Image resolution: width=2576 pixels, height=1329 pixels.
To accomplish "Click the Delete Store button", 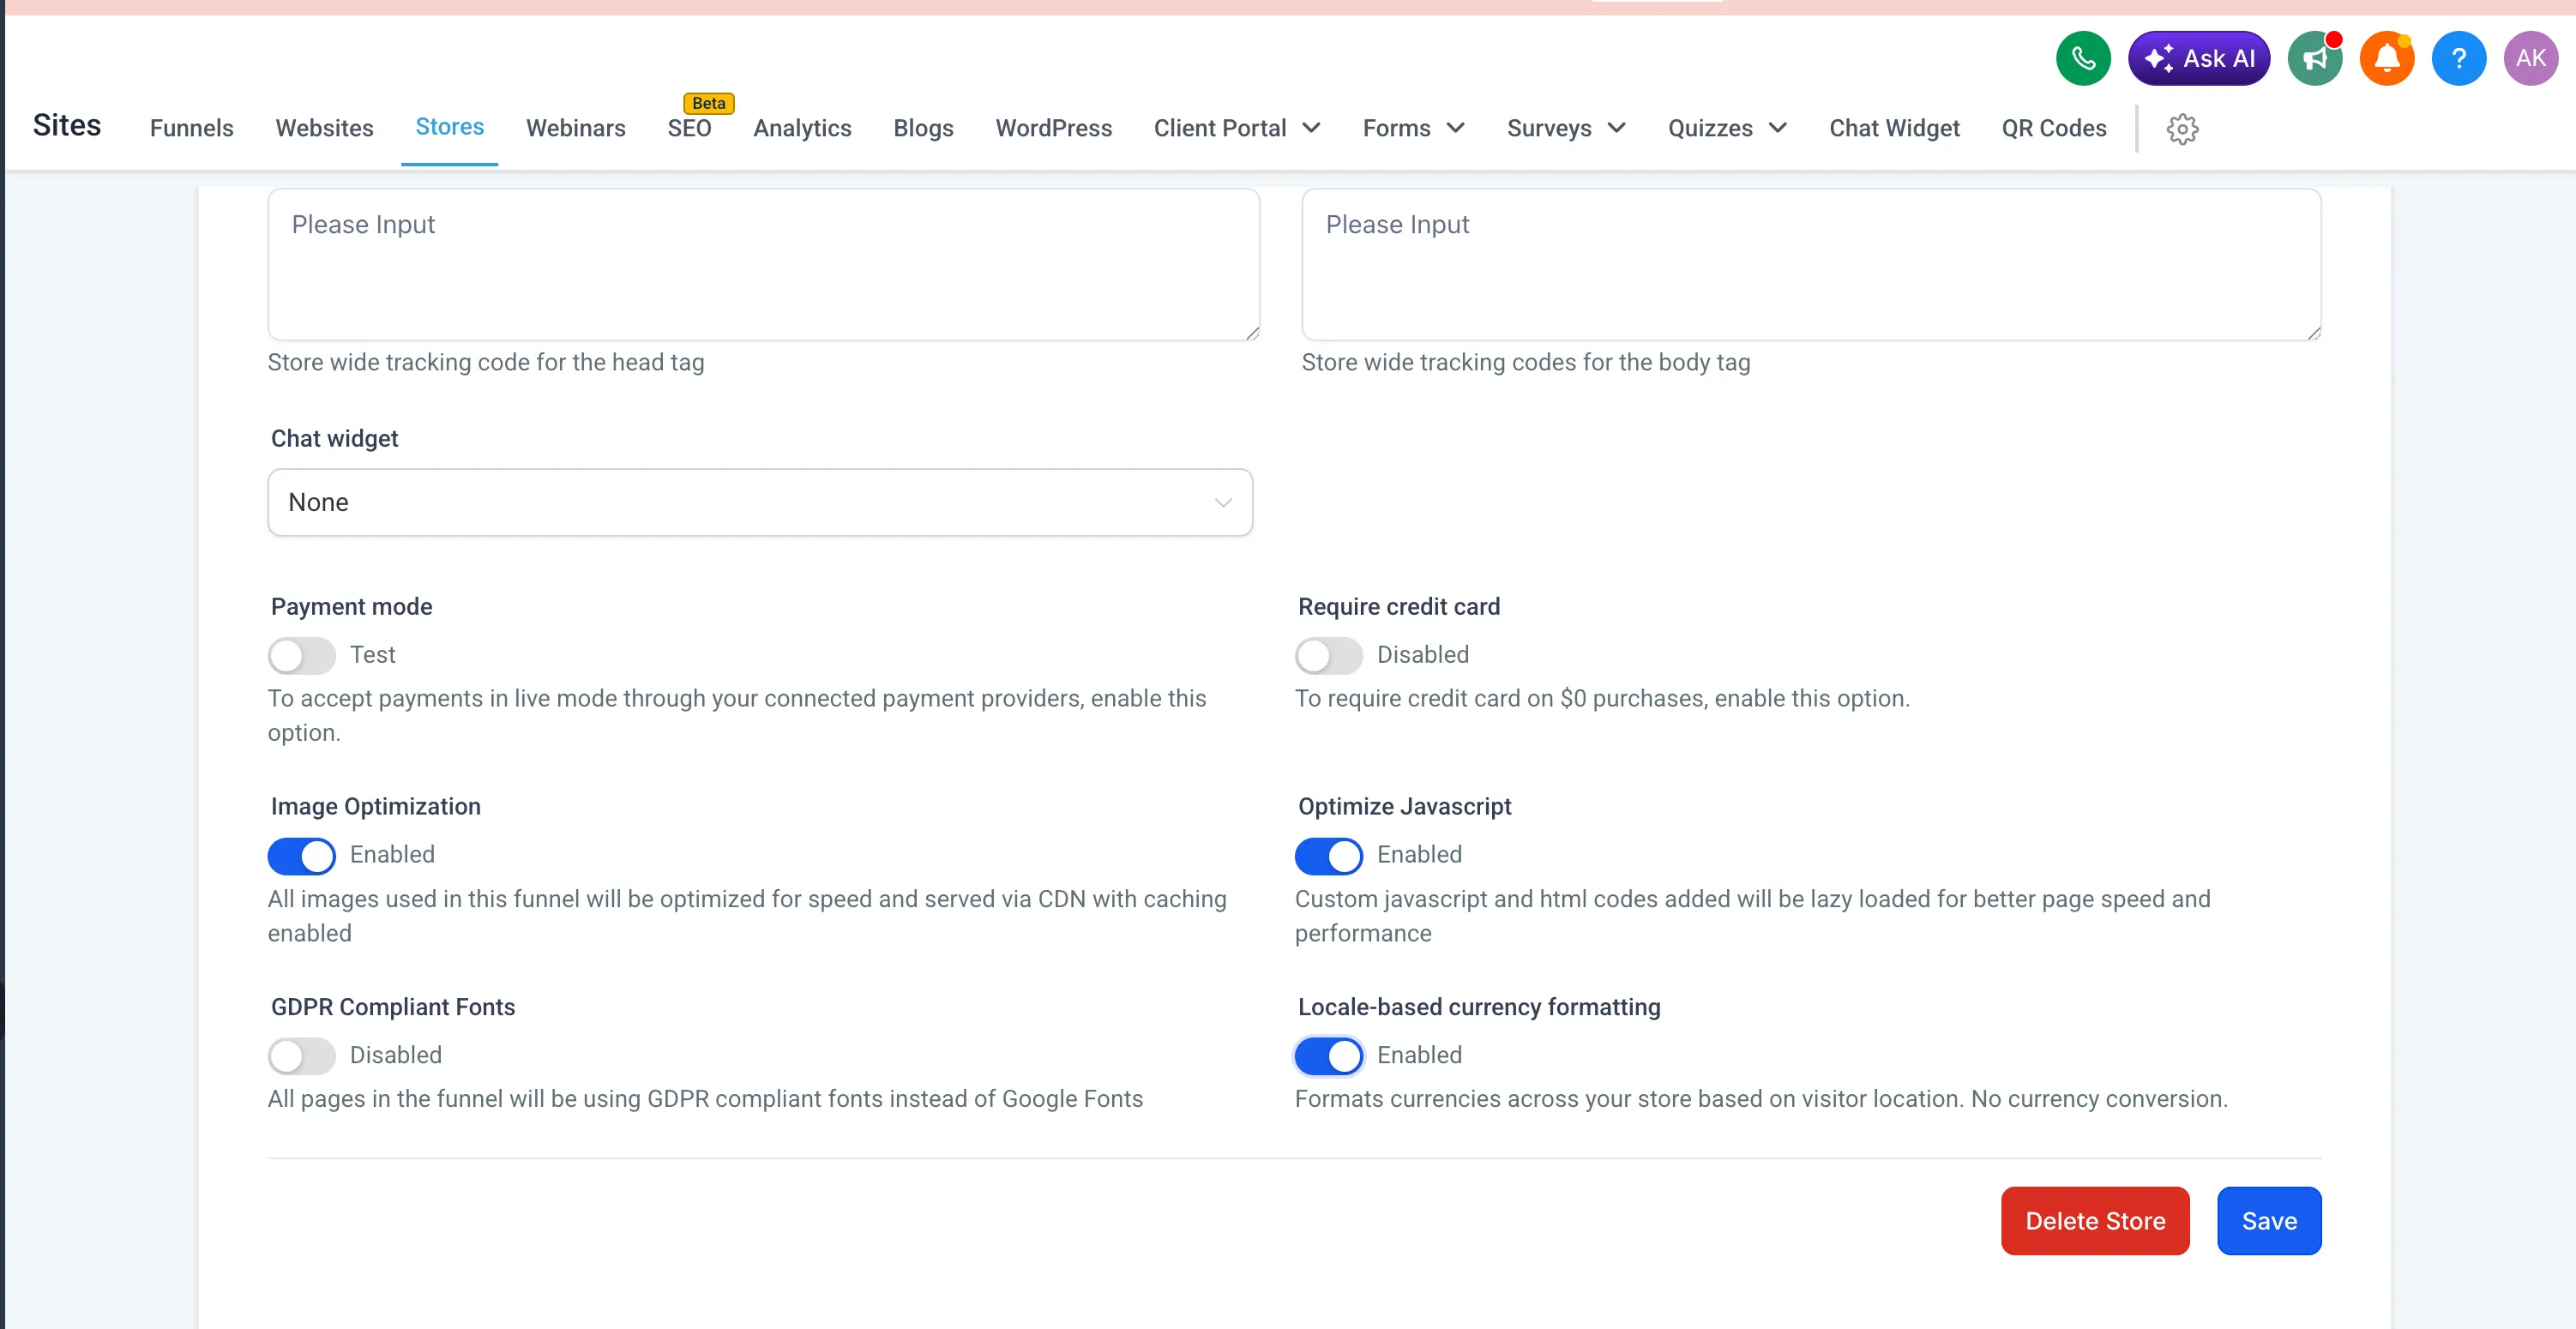I will tap(2095, 1221).
